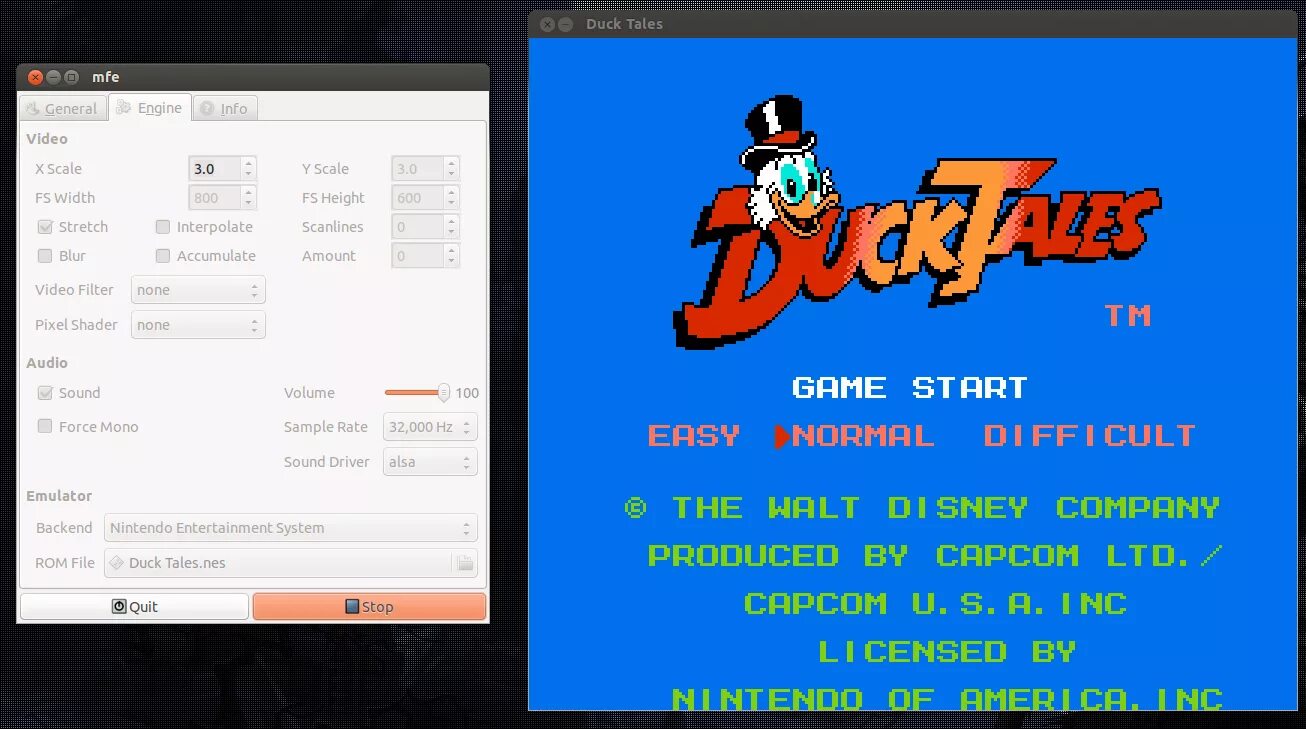Lower FS Height using its down arrow
Viewport: 1306px width, 729px height.
[452, 204]
